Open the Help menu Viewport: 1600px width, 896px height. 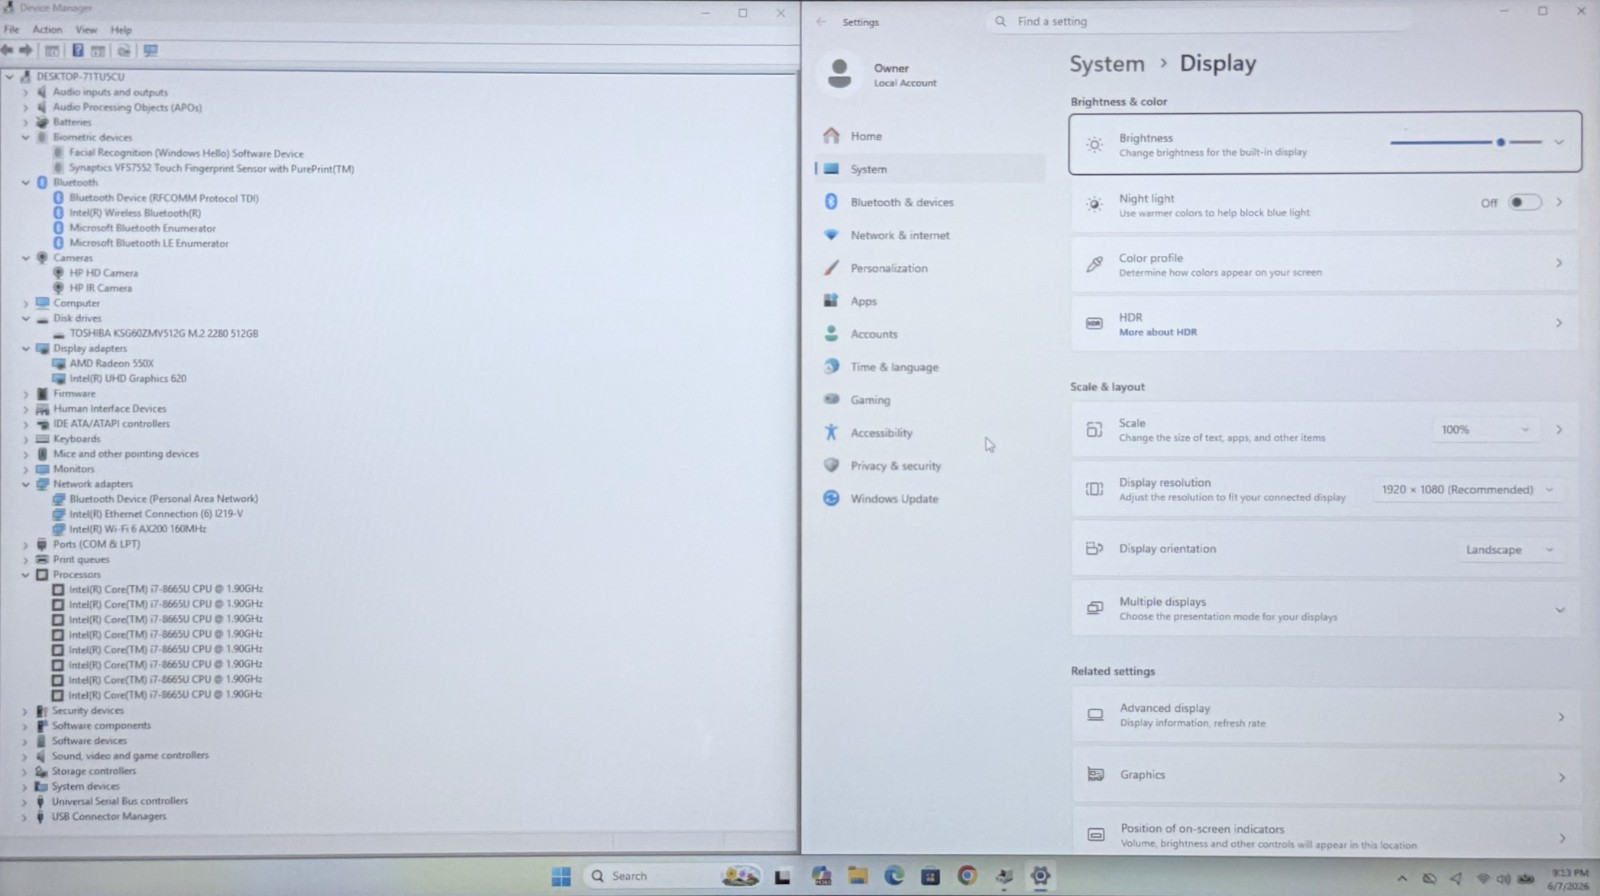click(121, 30)
